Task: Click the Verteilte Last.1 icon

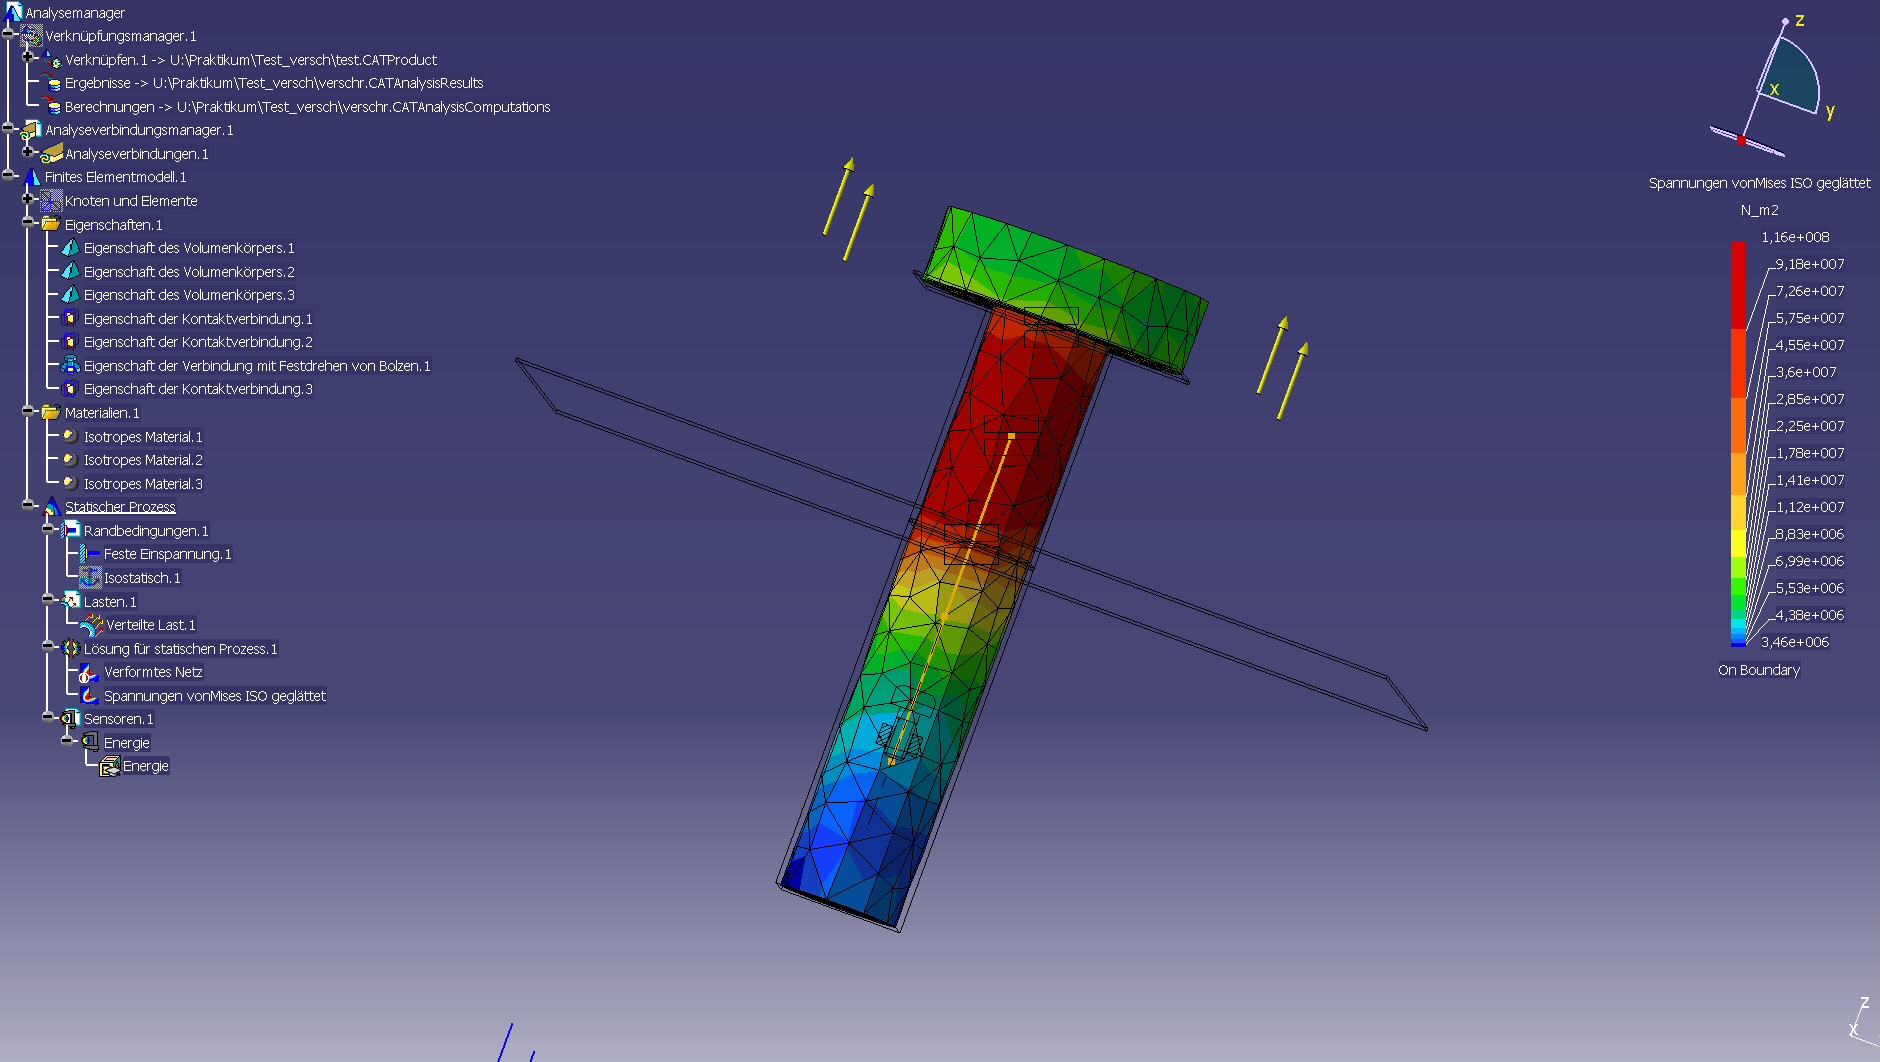Action: point(92,625)
